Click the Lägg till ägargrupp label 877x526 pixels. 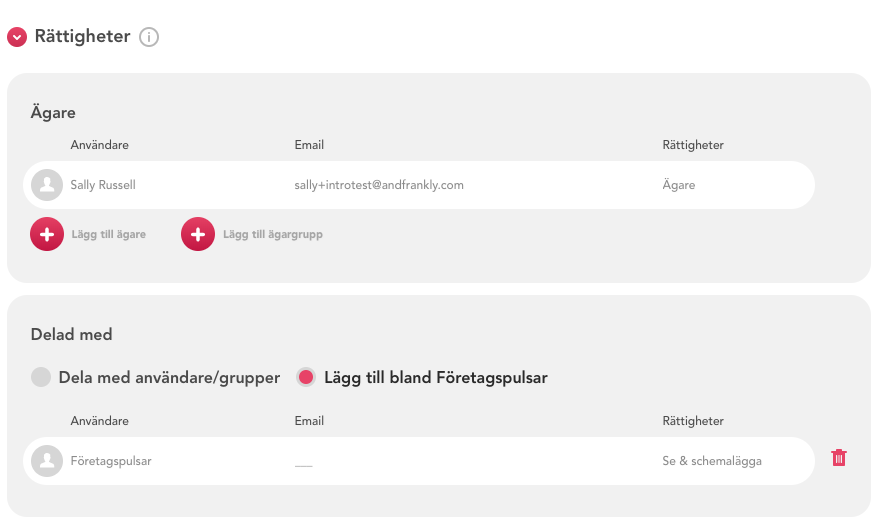[273, 234]
